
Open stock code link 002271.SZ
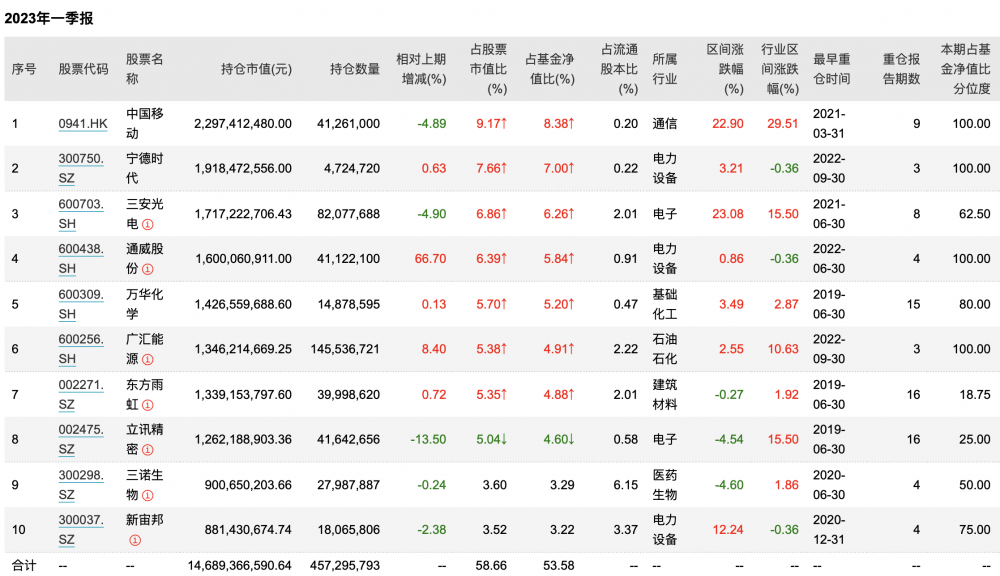(81, 394)
